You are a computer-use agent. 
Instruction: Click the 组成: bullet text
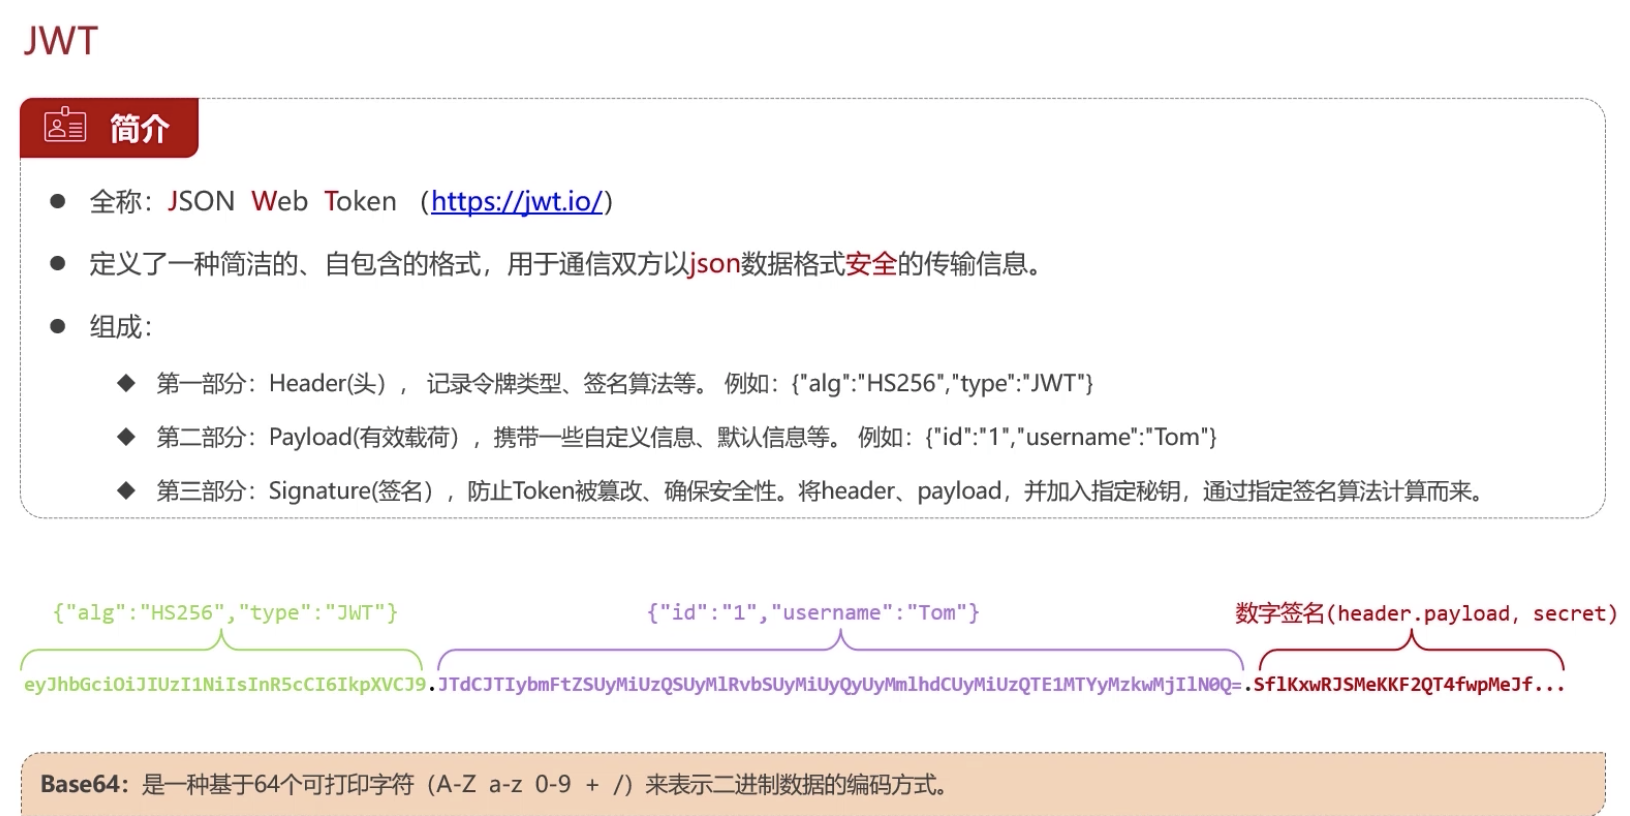(120, 327)
